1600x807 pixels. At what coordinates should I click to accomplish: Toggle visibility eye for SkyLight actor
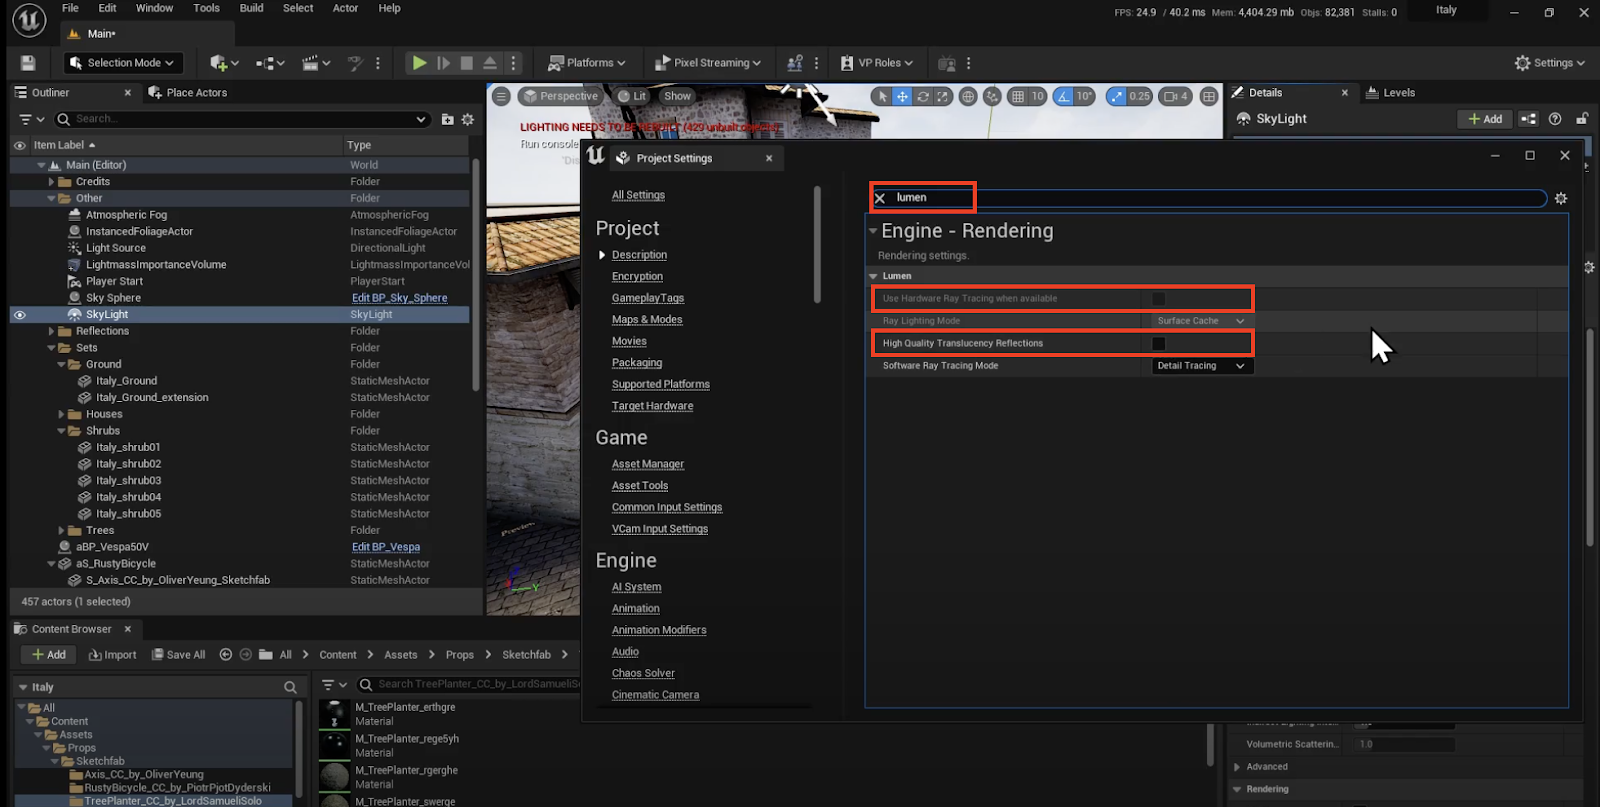click(19, 315)
